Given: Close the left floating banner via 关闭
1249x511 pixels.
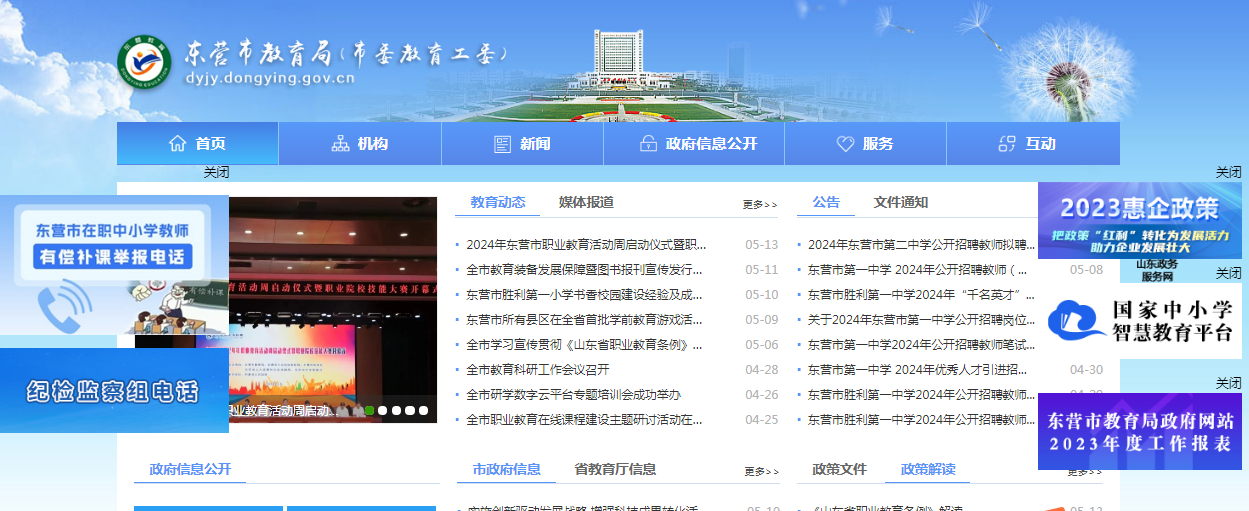Looking at the screenshot, I should click(x=216, y=172).
